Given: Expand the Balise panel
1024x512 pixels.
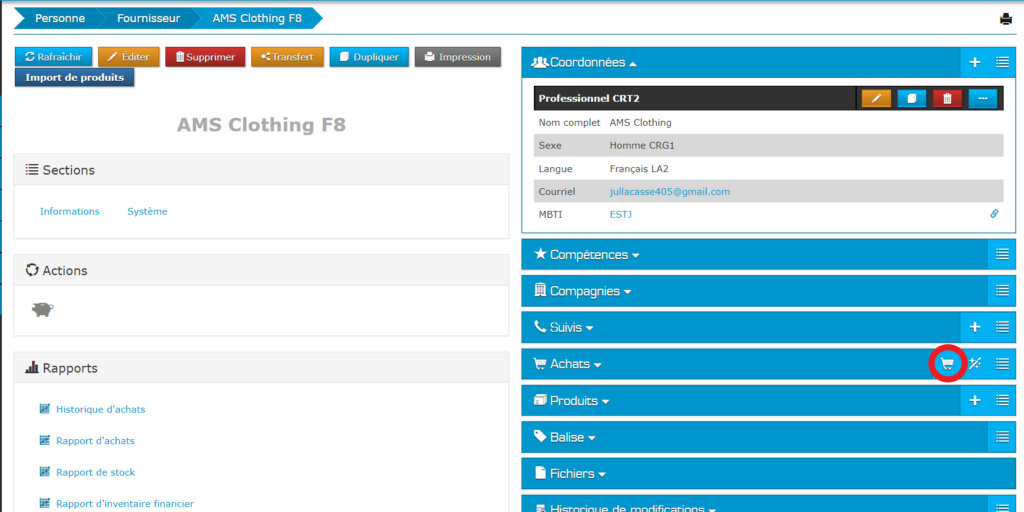Looking at the screenshot, I should pyautogui.click(x=571, y=437).
